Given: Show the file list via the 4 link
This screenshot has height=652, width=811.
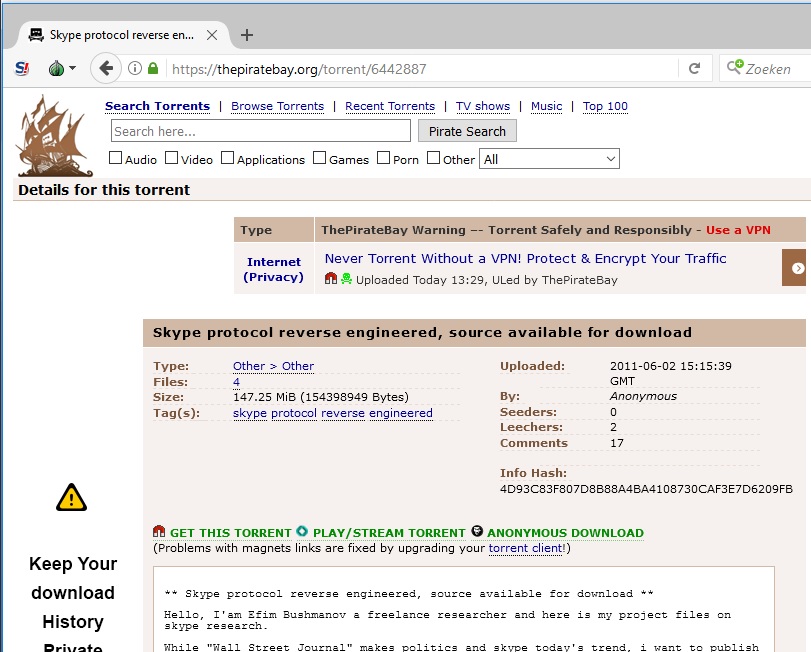Looking at the screenshot, I should (x=236, y=382).
